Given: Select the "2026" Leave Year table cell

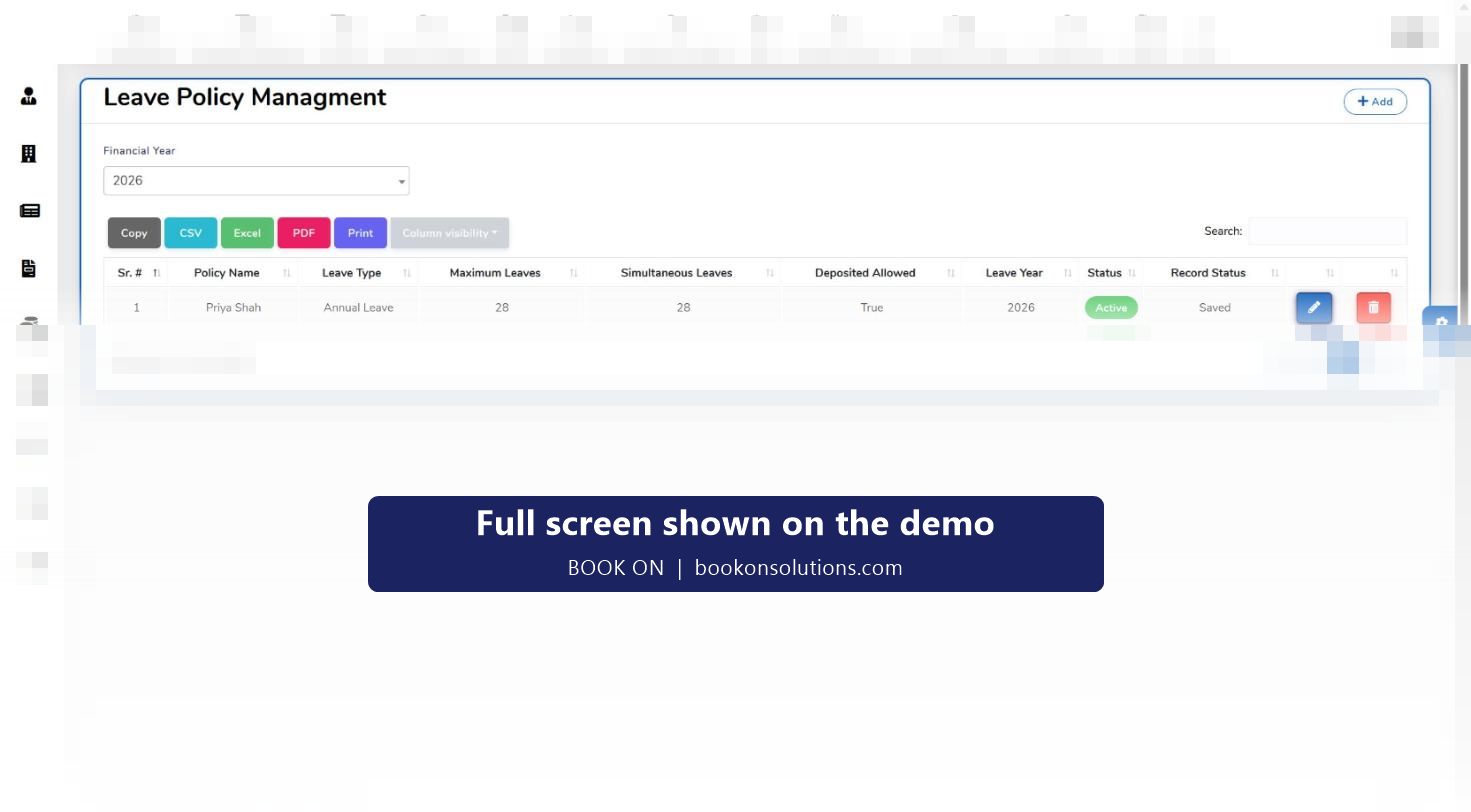Looking at the screenshot, I should 1021,308.
